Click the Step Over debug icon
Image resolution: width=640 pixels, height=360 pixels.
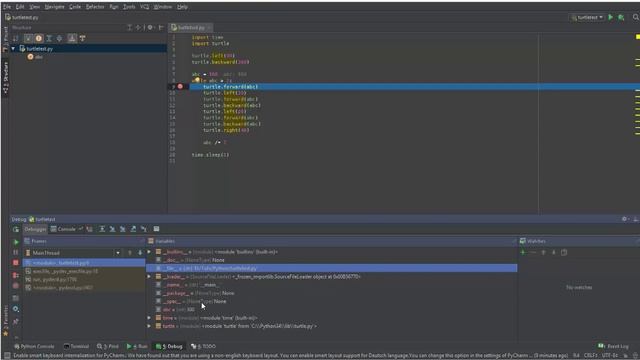(102, 229)
